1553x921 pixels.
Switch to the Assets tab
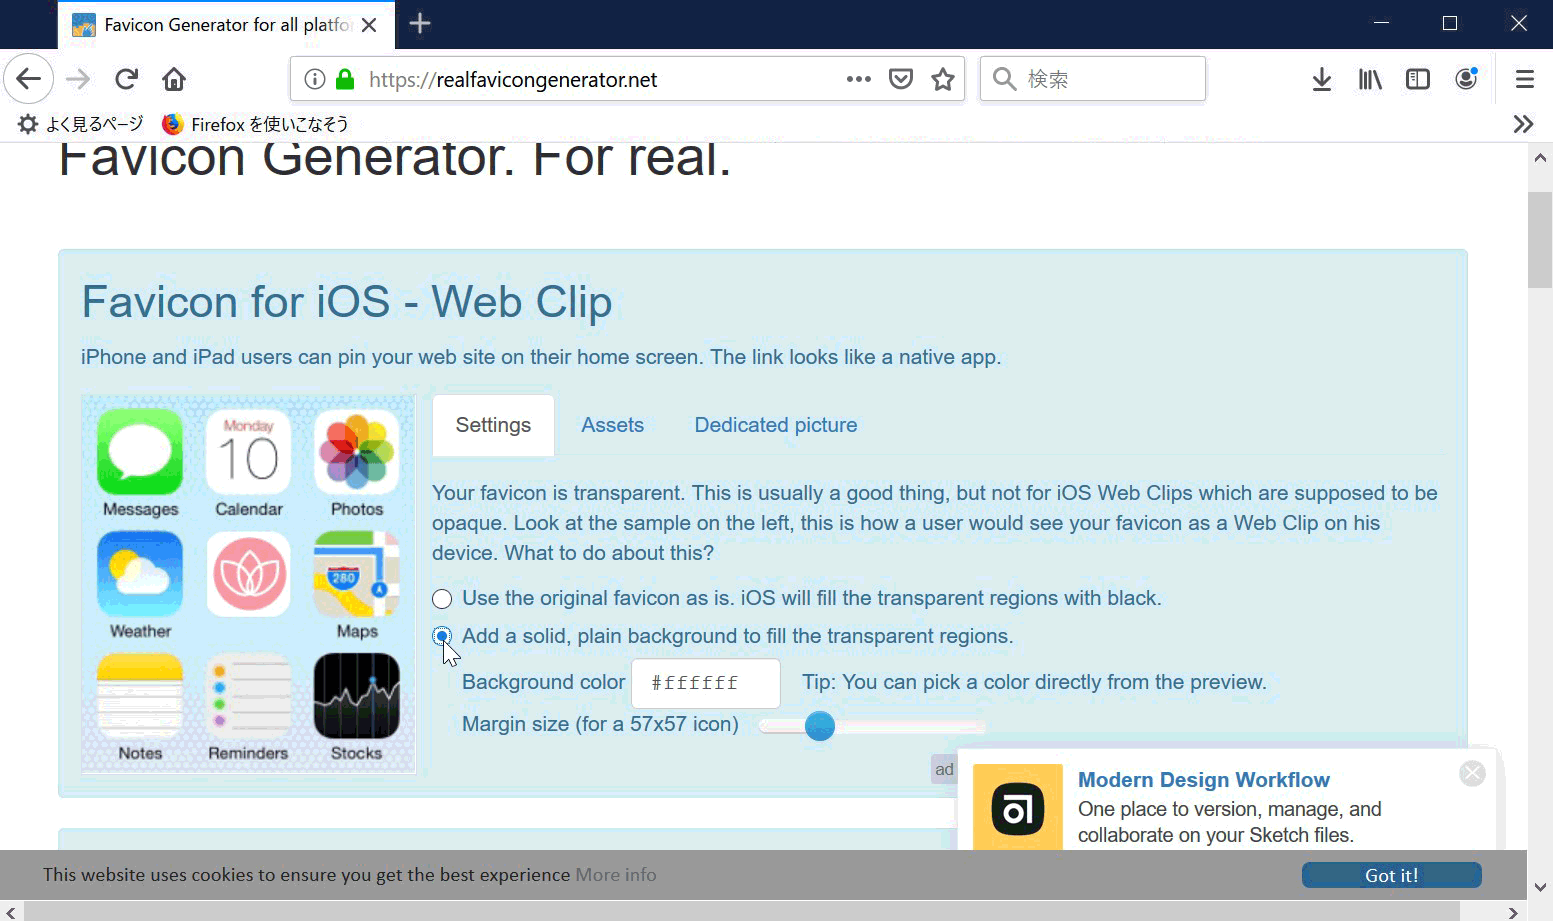[612, 425]
